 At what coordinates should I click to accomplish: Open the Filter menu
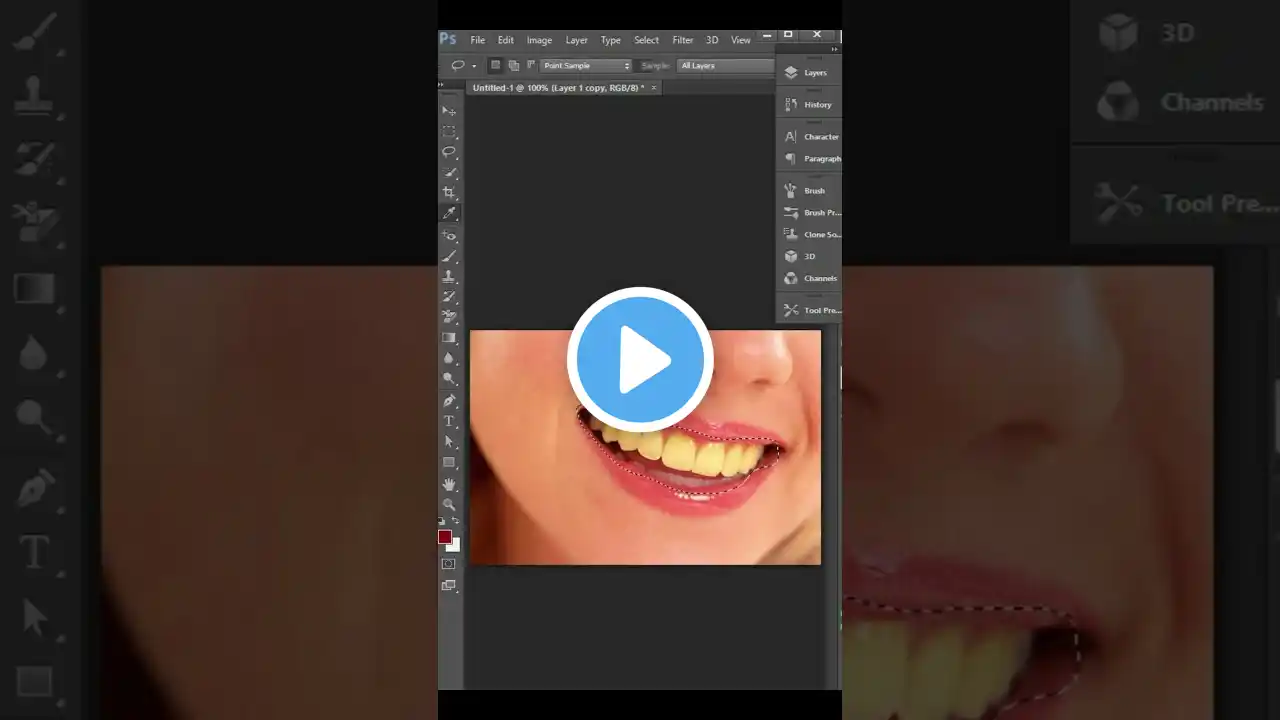pos(682,40)
